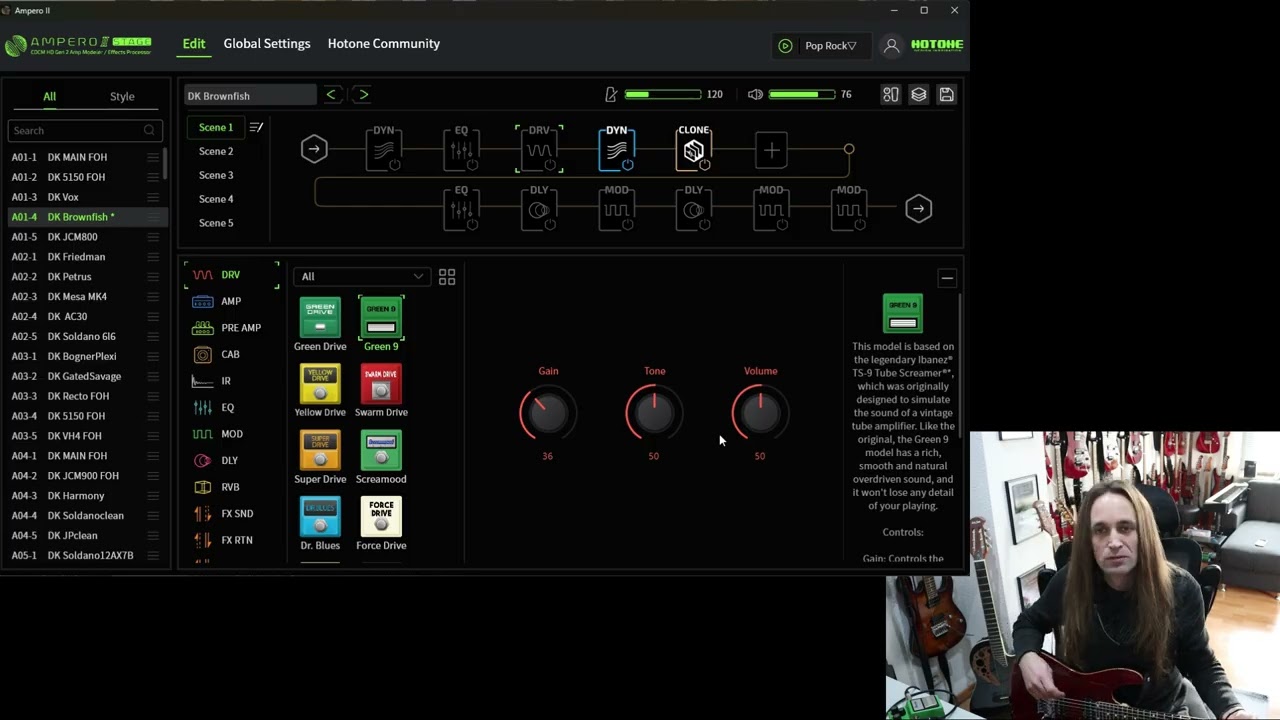The width and height of the screenshot is (1280, 720).
Task: Open Global Settings tab
Action: tap(267, 44)
